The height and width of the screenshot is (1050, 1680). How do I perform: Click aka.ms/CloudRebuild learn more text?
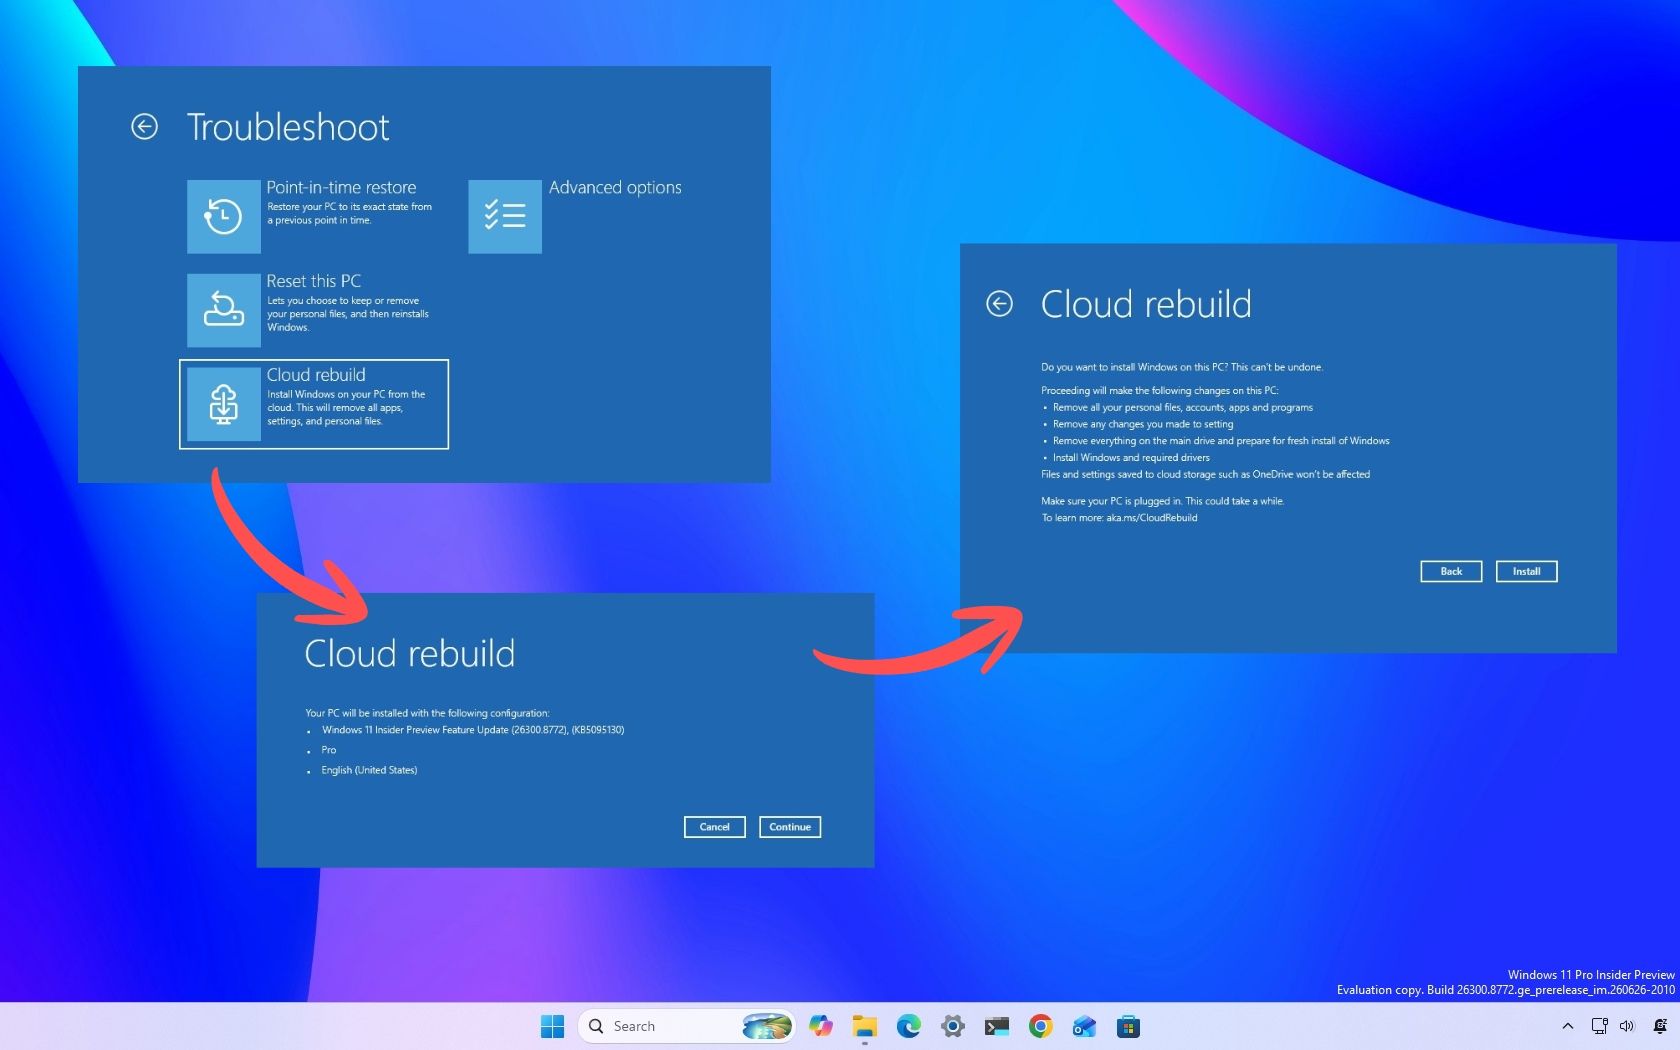click(x=1151, y=518)
